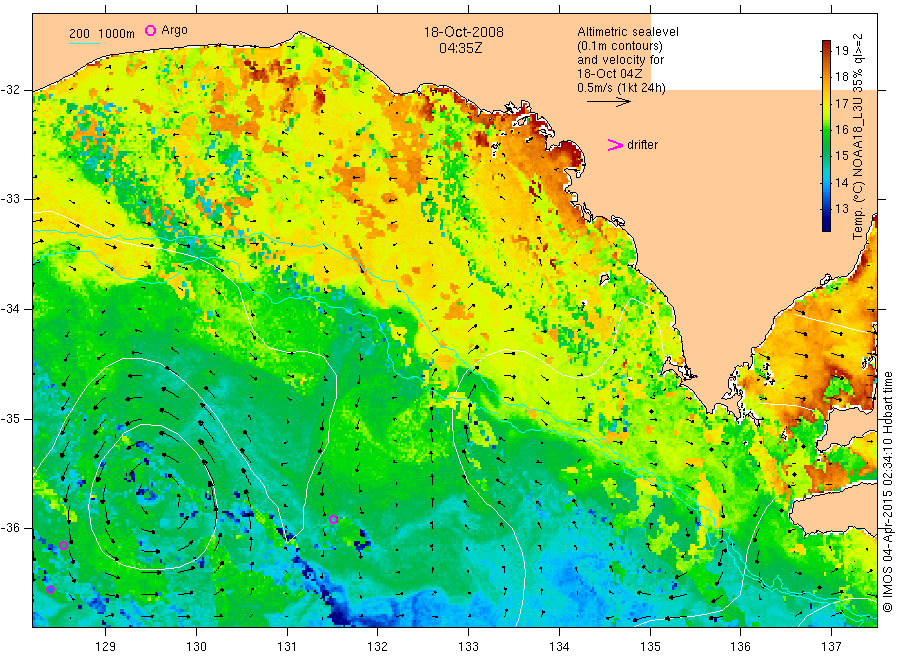Image resolution: width=900 pixels, height=660 pixels.
Task: Click the date text '18-Oct-2008'
Action: coord(464,32)
